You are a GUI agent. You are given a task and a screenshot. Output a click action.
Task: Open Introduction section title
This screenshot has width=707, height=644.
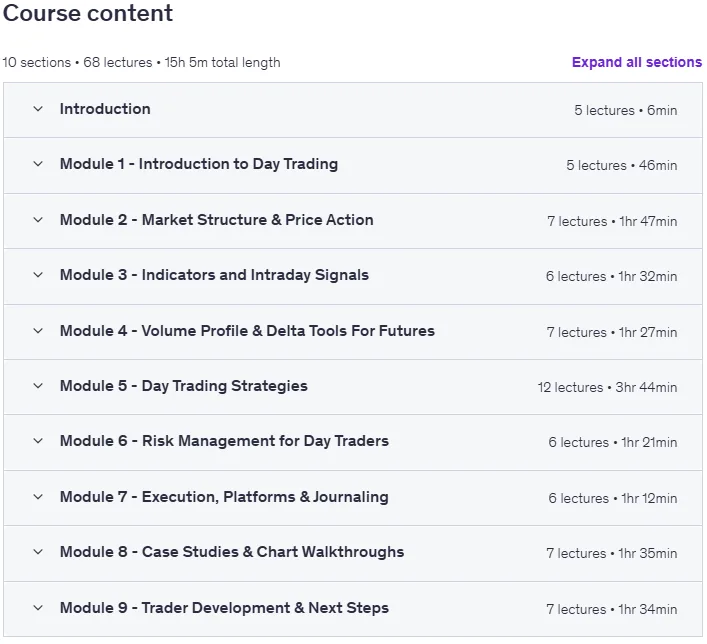point(105,109)
